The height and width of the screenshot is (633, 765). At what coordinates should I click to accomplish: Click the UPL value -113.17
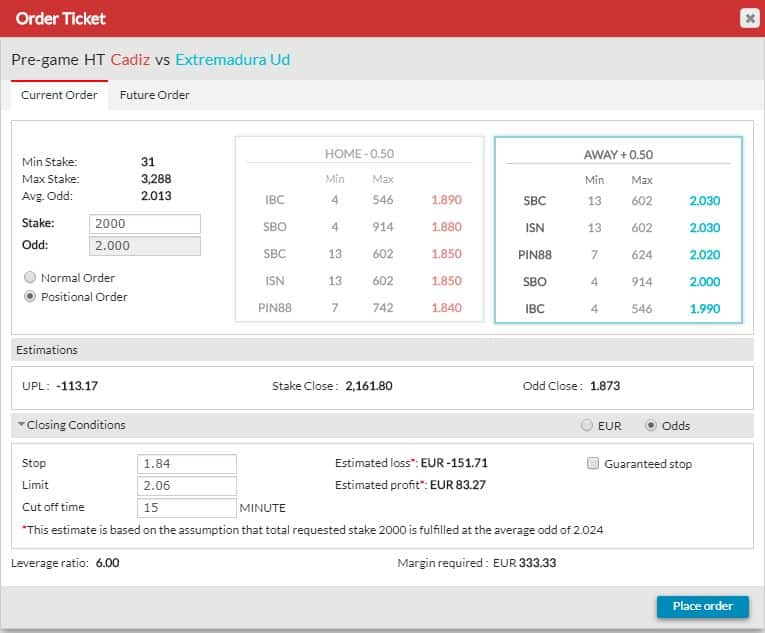pos(77,386)
